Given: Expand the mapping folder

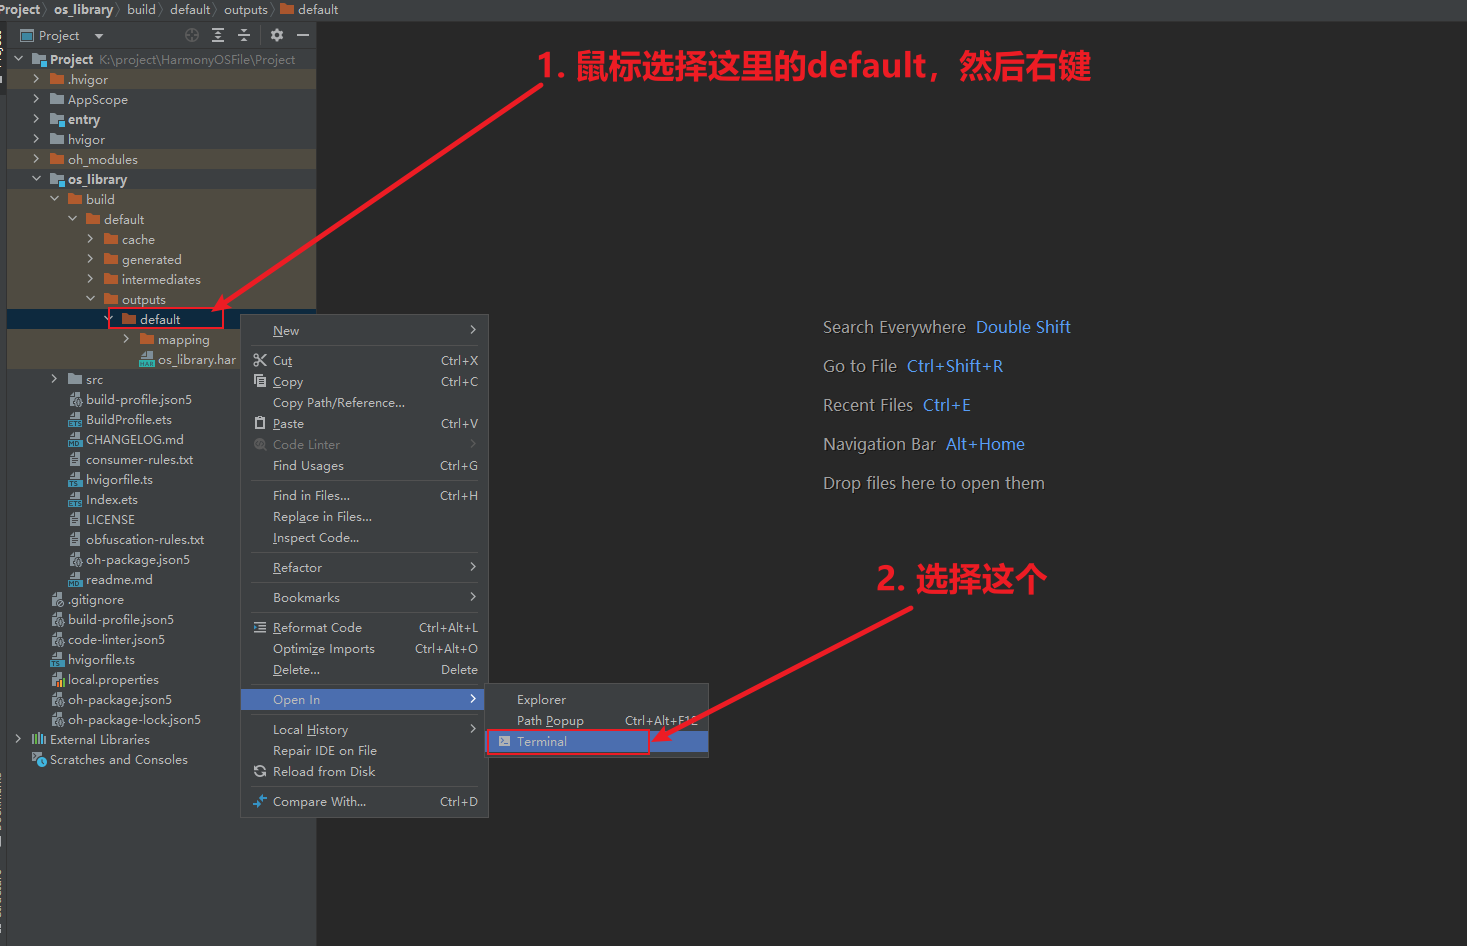Looking at the screenshot, I should 126,338.
